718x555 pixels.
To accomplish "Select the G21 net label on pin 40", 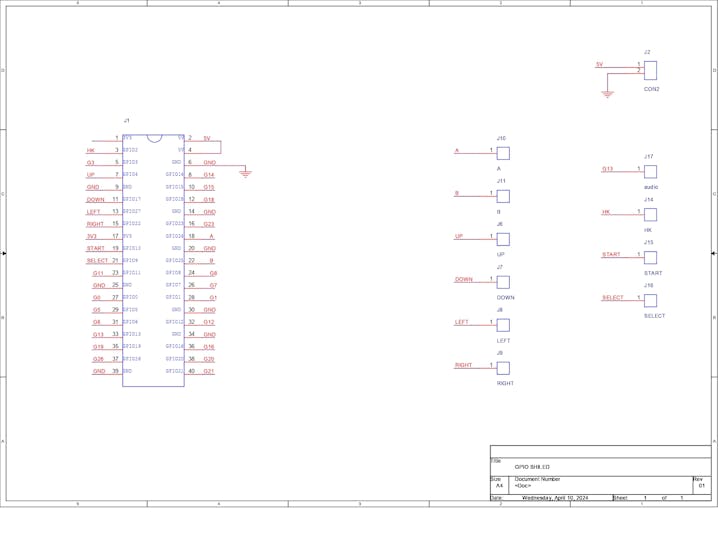I will coord(208,371).
